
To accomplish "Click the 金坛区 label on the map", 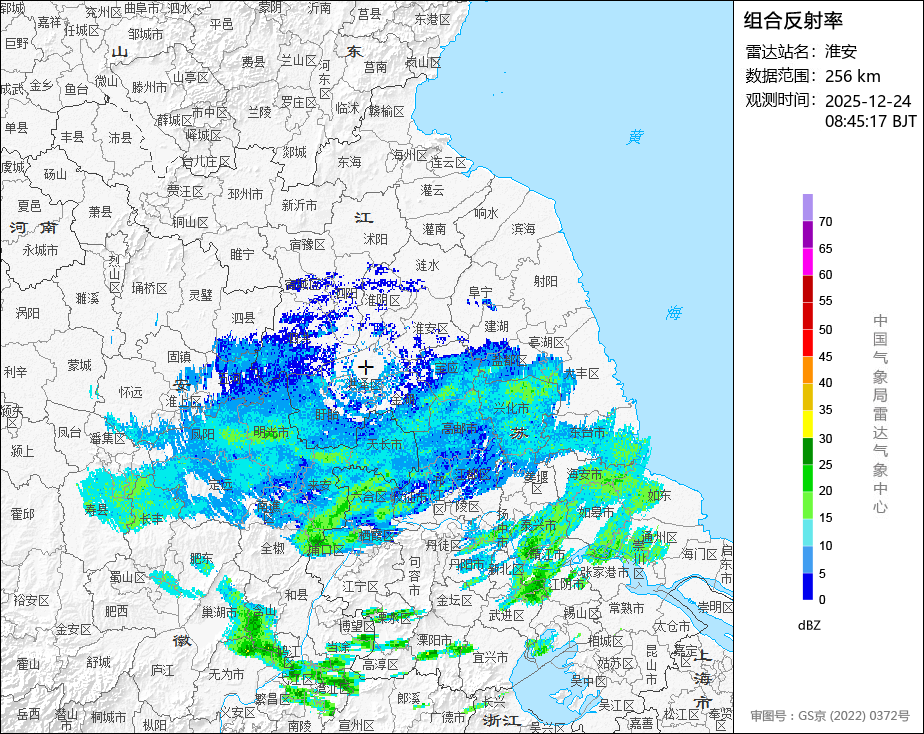I will click(x=454, y=600).
